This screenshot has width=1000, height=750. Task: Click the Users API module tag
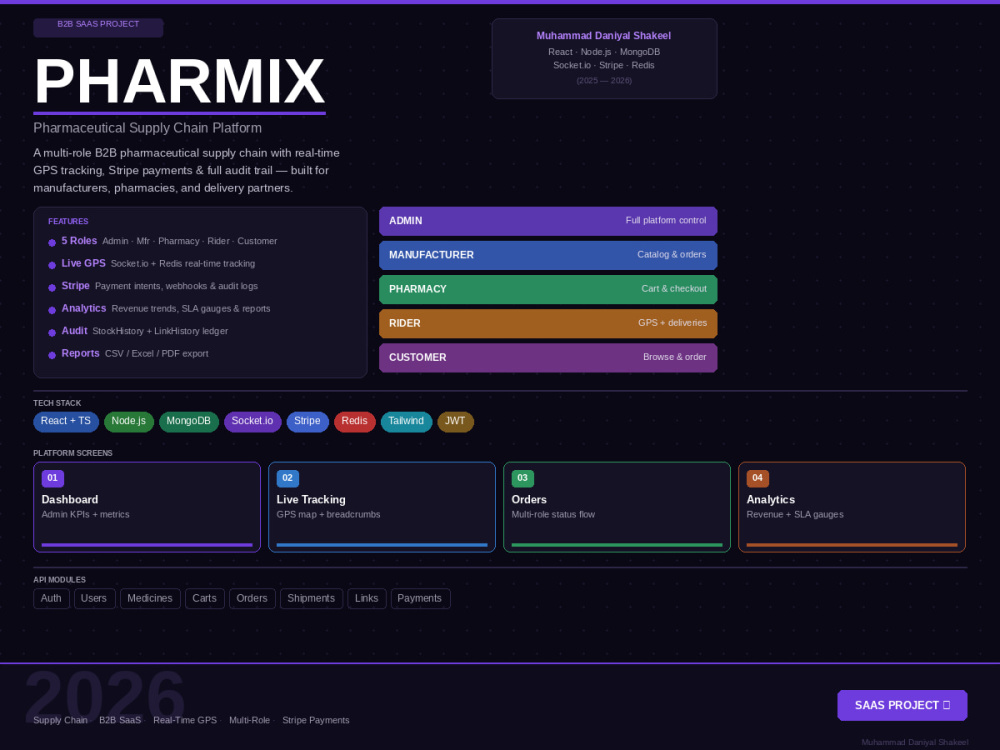(94, 598)
